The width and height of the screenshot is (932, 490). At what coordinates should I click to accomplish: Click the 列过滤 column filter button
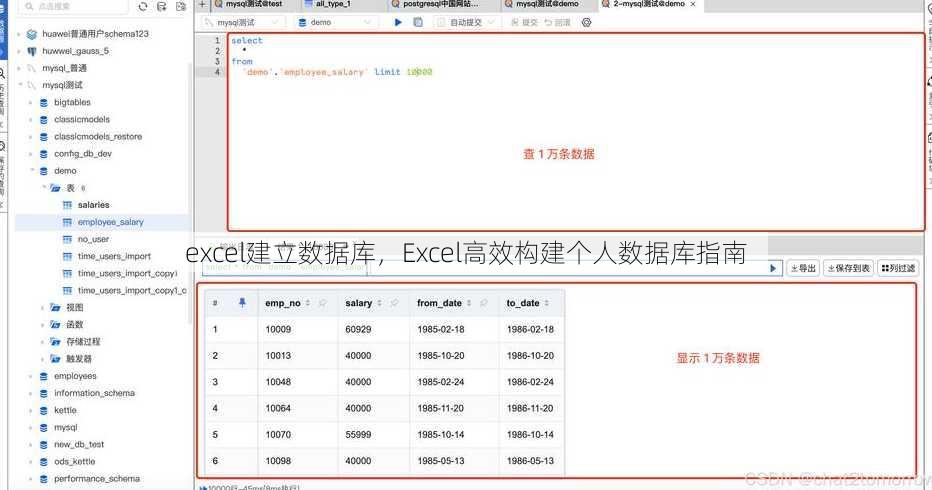point(898,268)
